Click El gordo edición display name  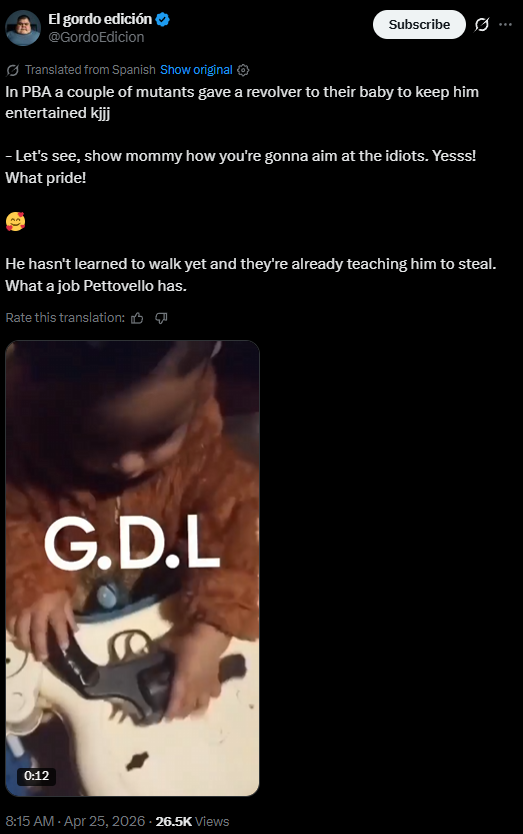(x=100, y=19)
